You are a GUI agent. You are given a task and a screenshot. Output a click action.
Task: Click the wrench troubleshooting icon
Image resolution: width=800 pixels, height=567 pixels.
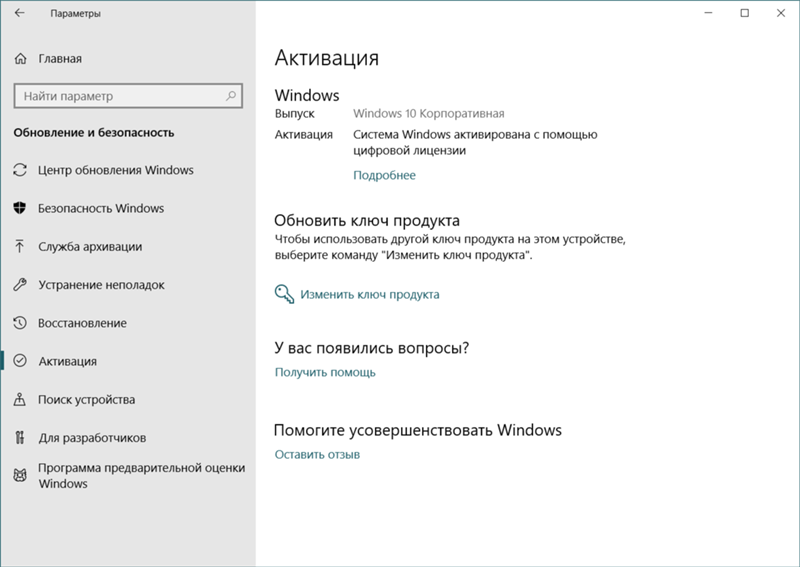[20, 285]
